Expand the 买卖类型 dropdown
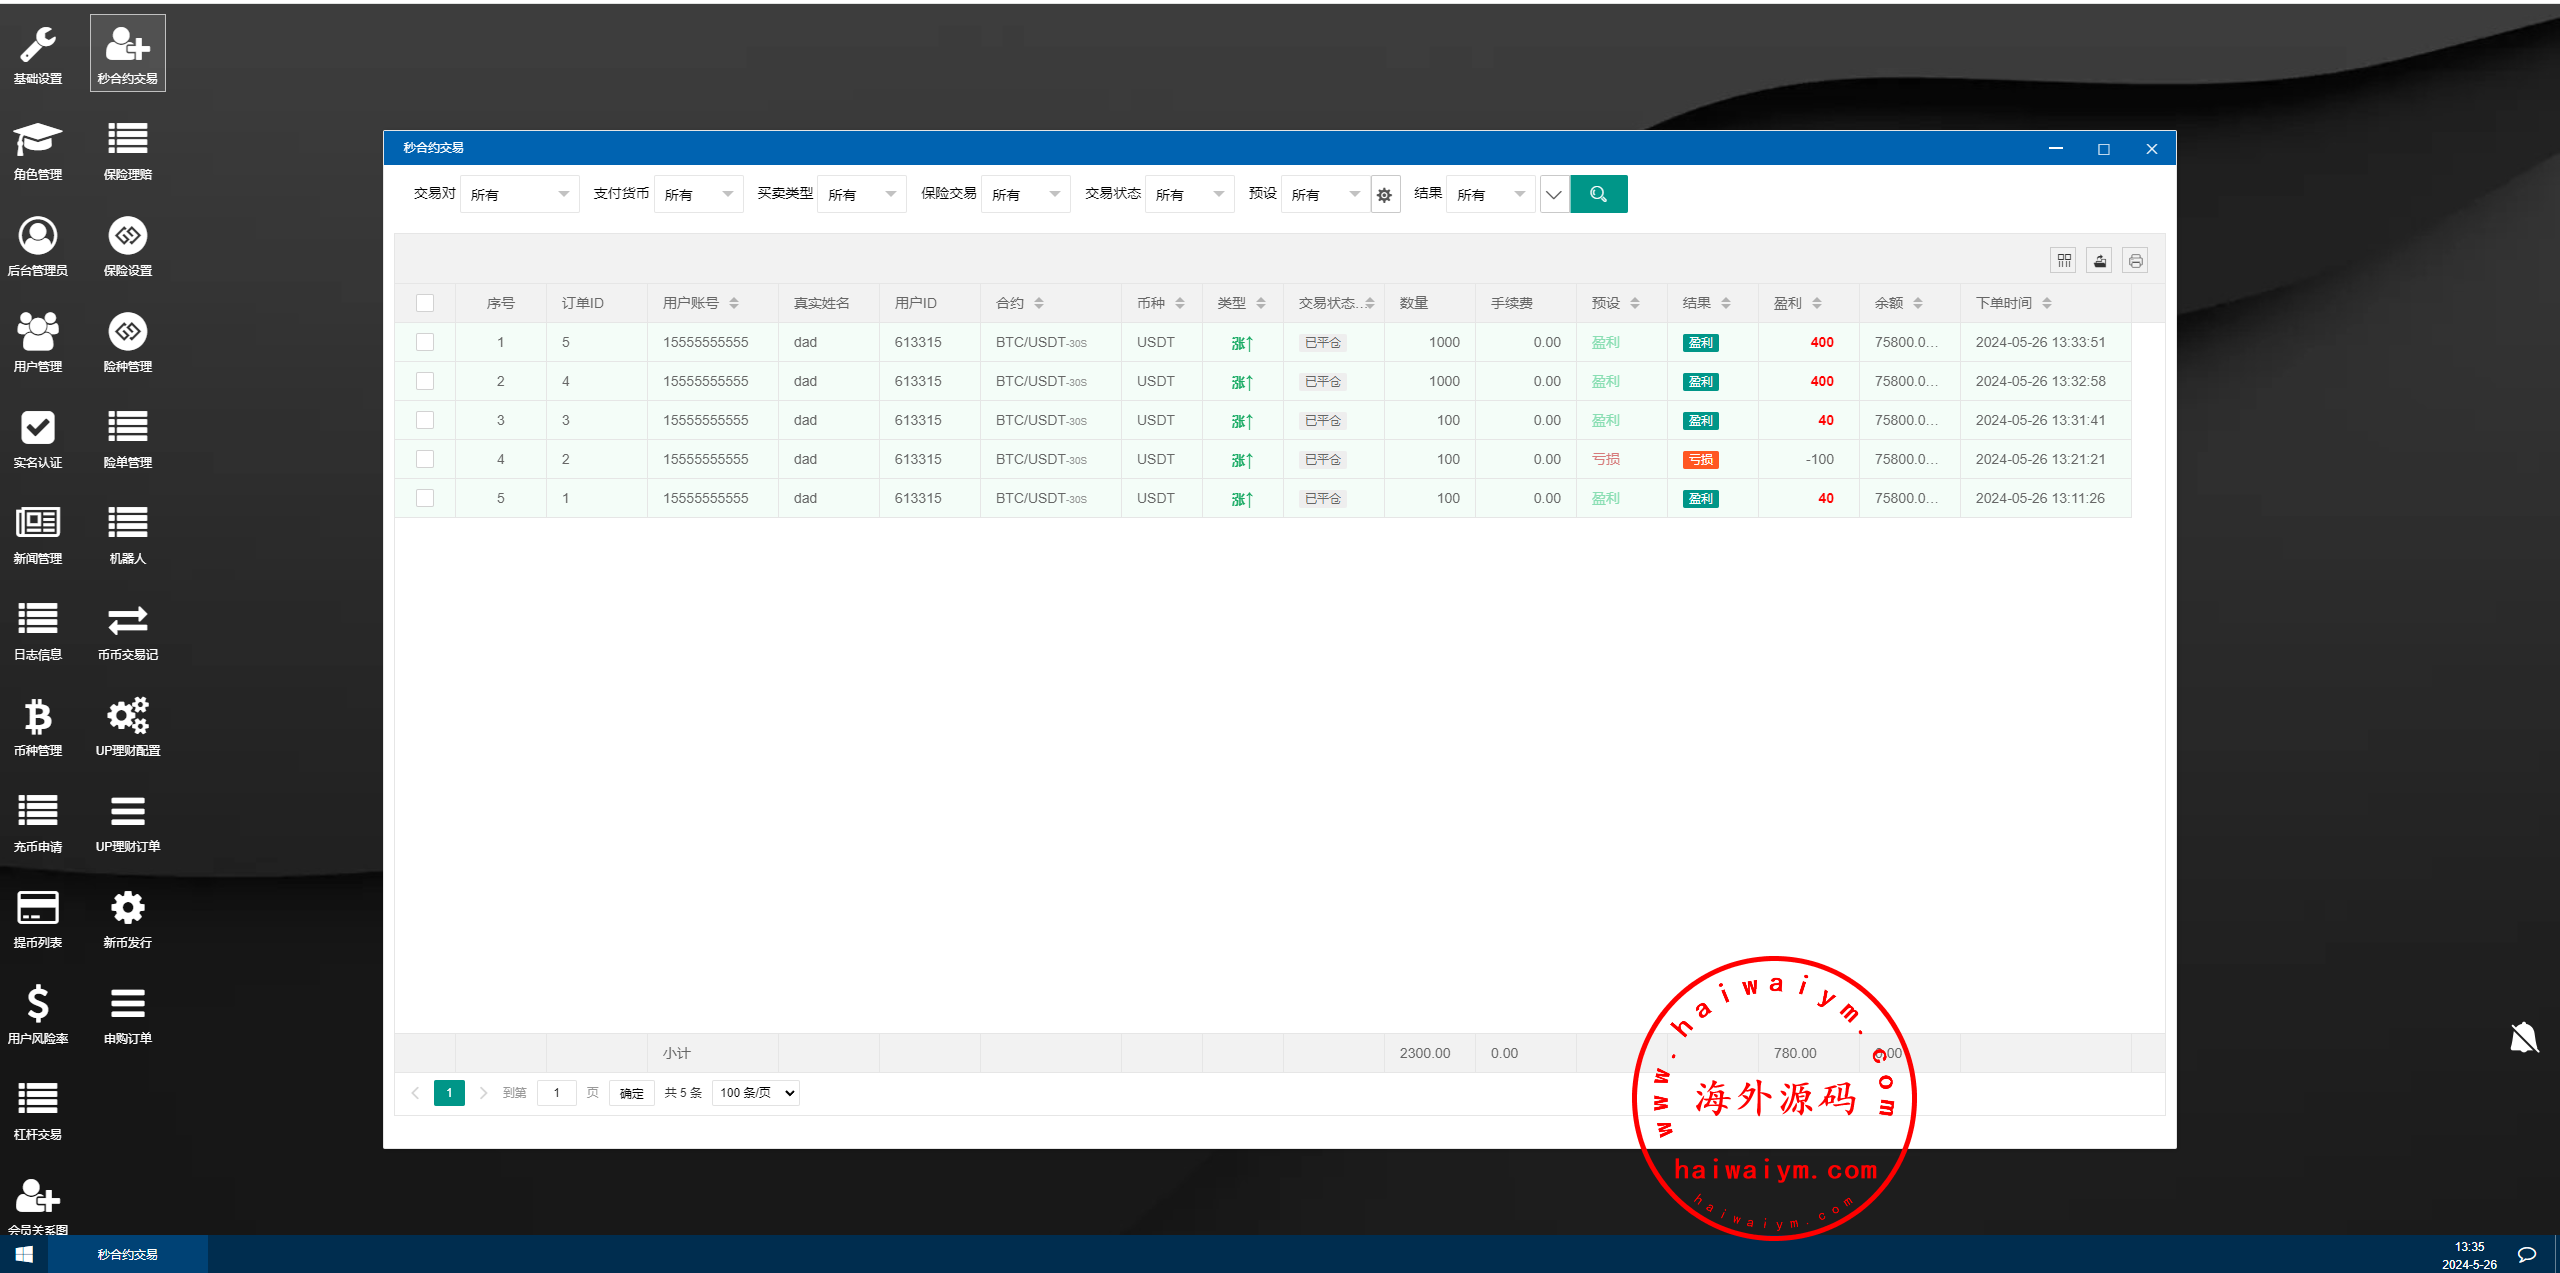2560x1273 pixels. 861,194
